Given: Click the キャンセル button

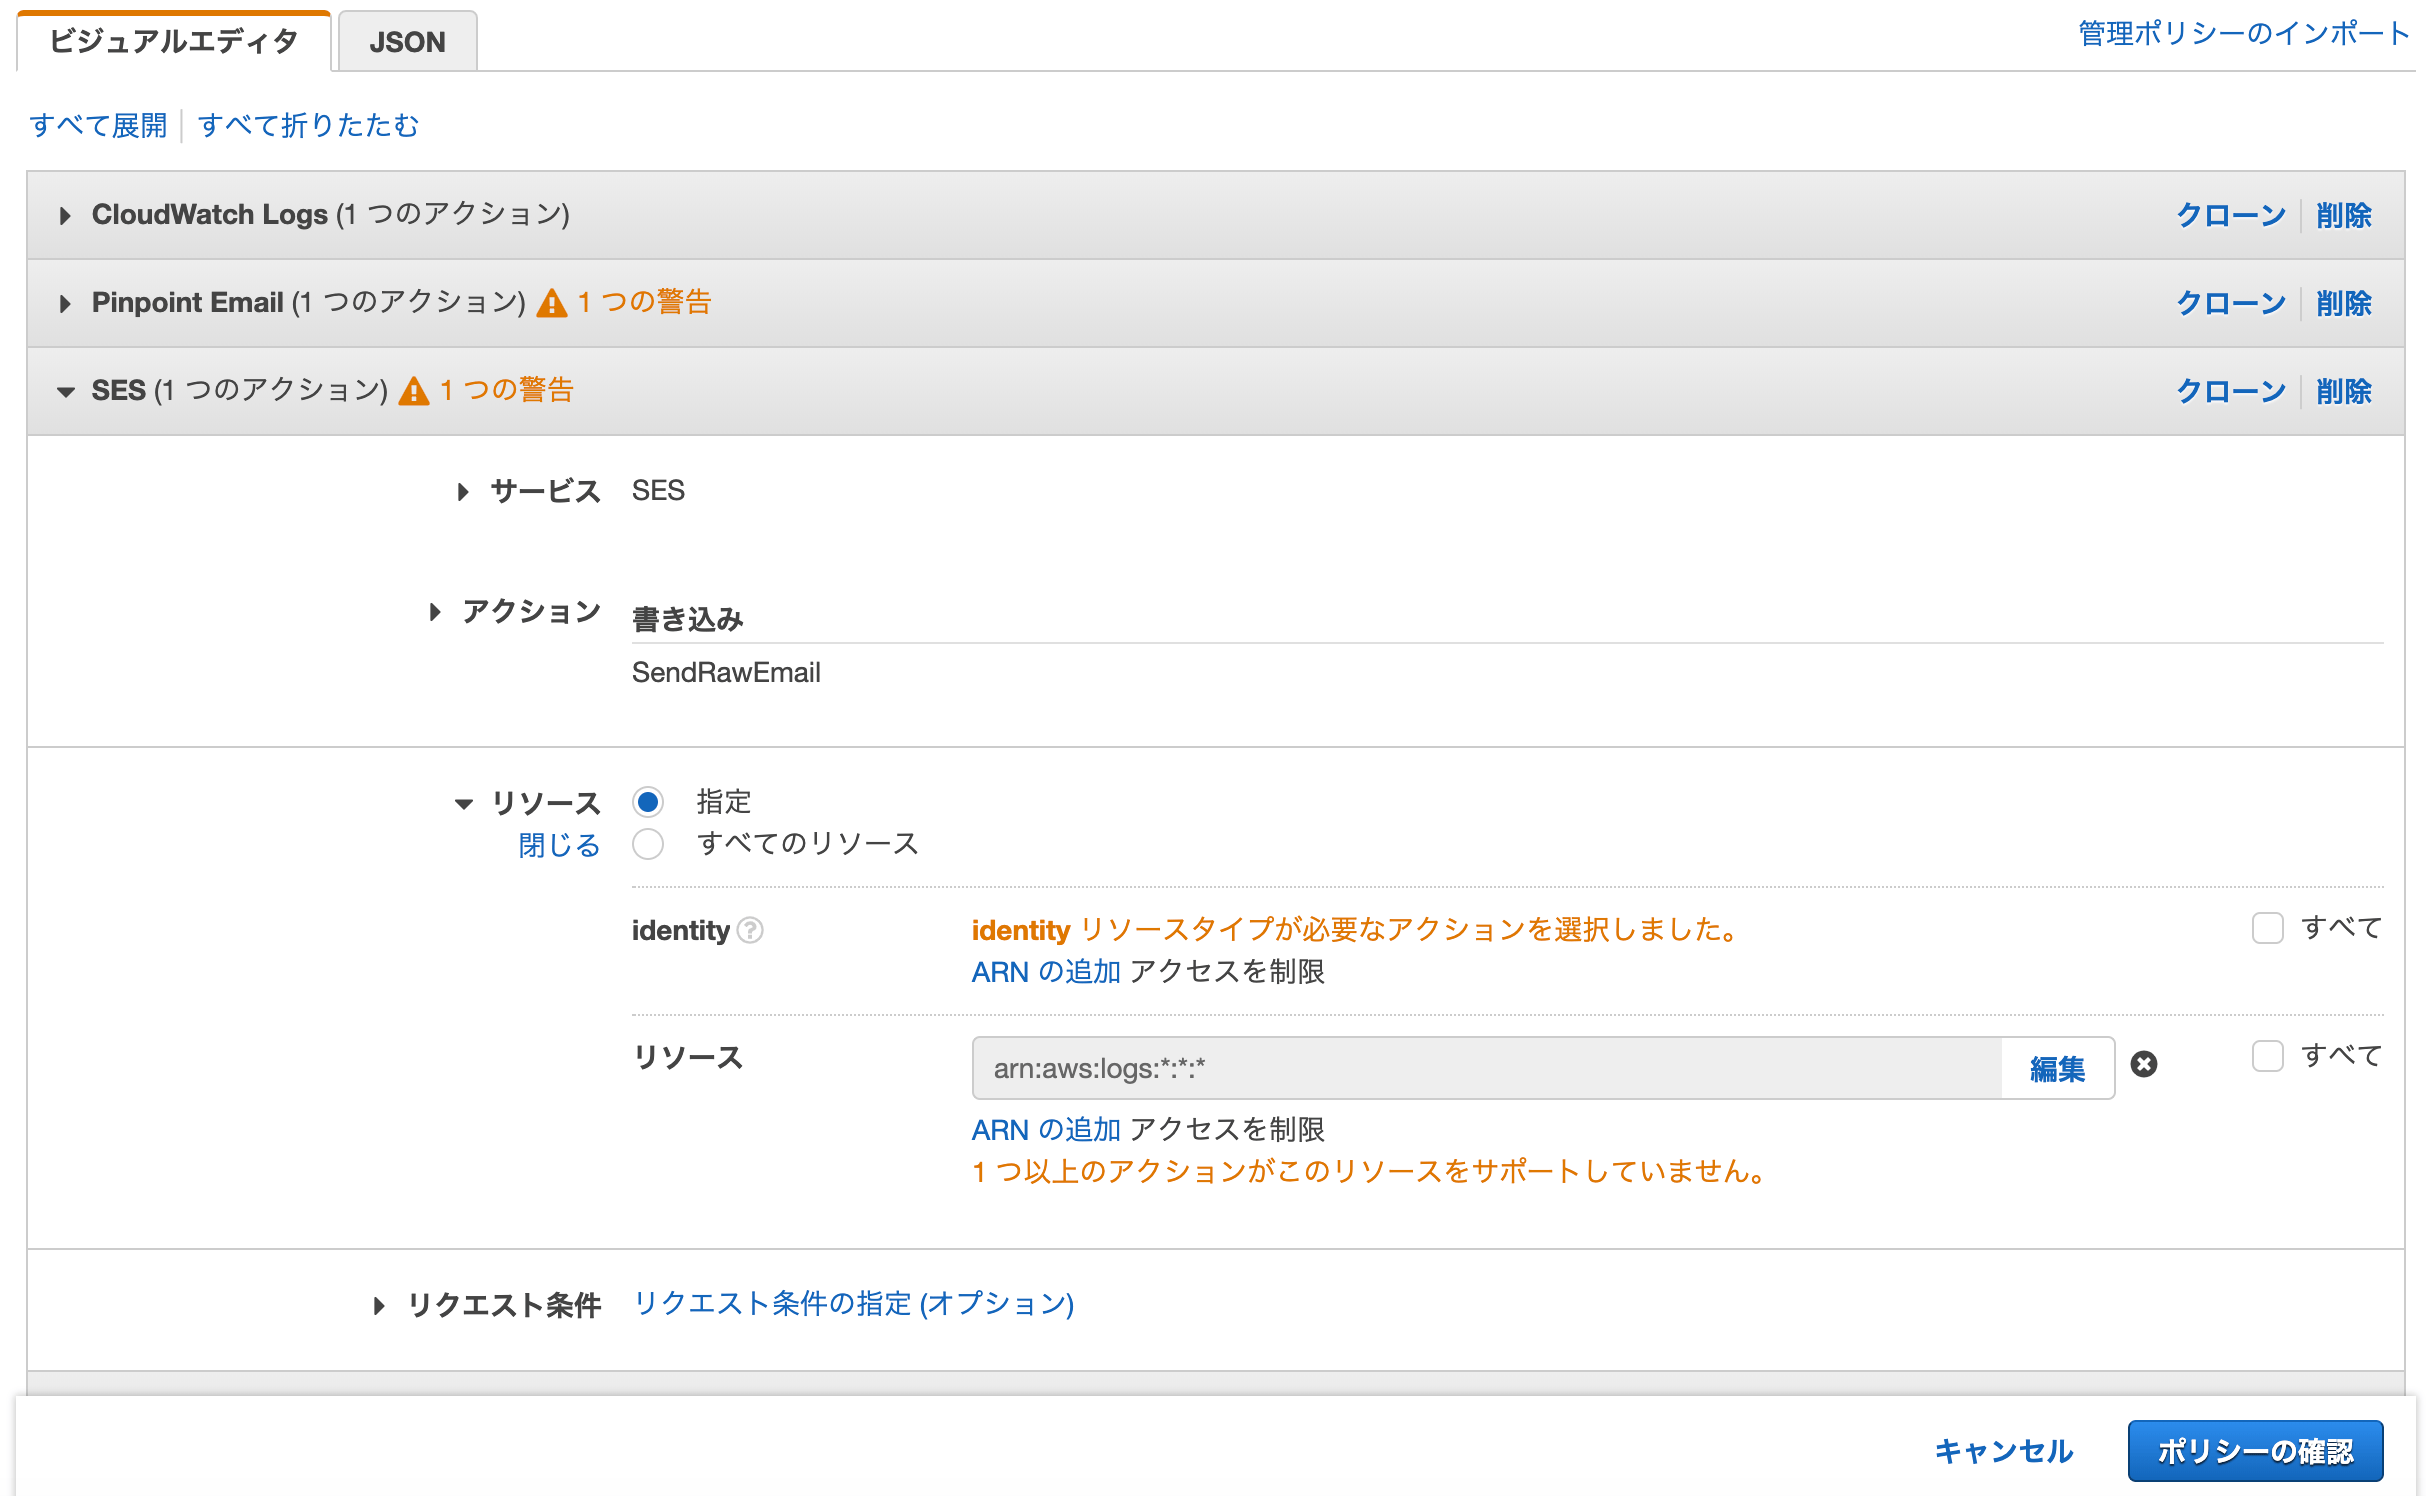Looking at the screenshot, I should coord(2003,1451).
